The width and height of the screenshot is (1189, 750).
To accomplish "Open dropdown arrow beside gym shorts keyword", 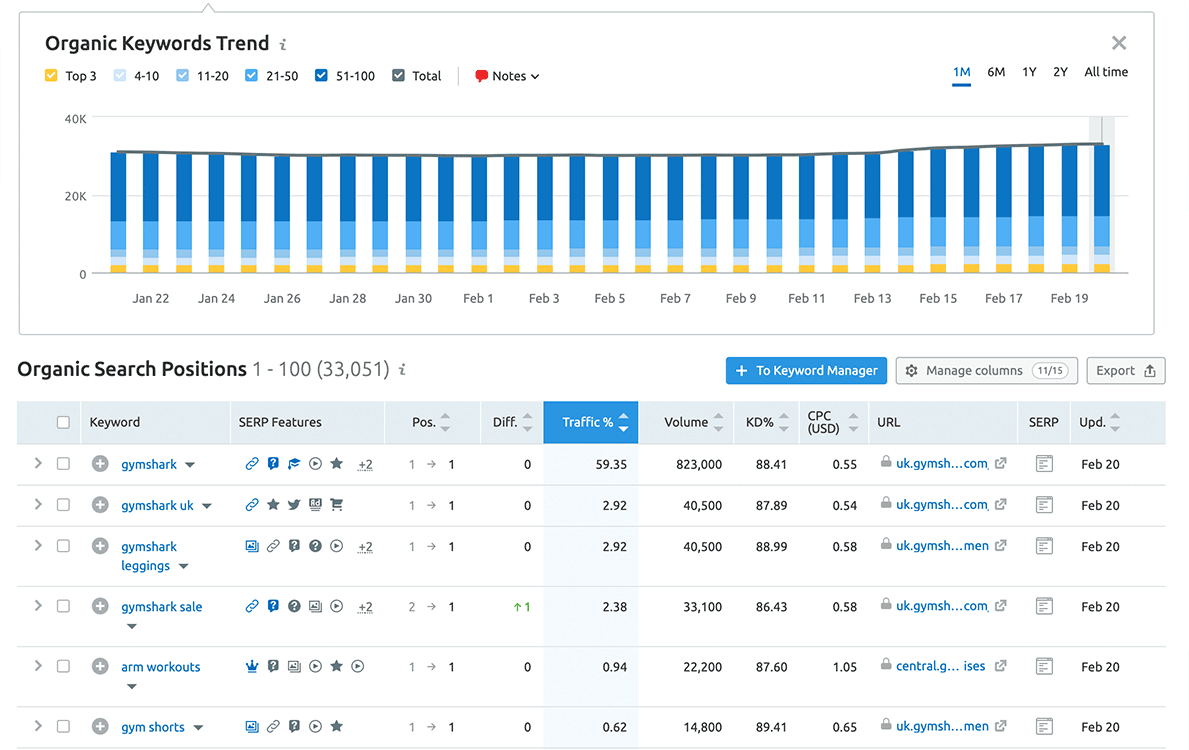I will click(x=198, y=728).
